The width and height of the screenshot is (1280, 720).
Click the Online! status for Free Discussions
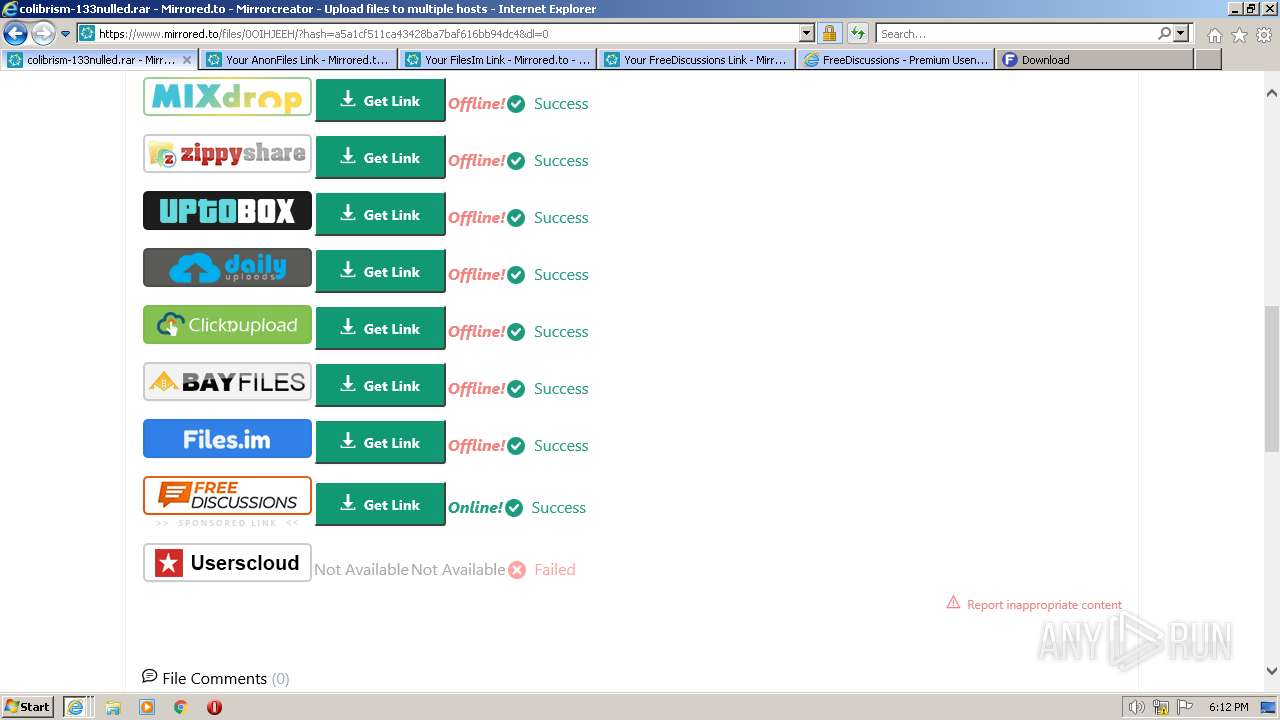pos(475,507)
